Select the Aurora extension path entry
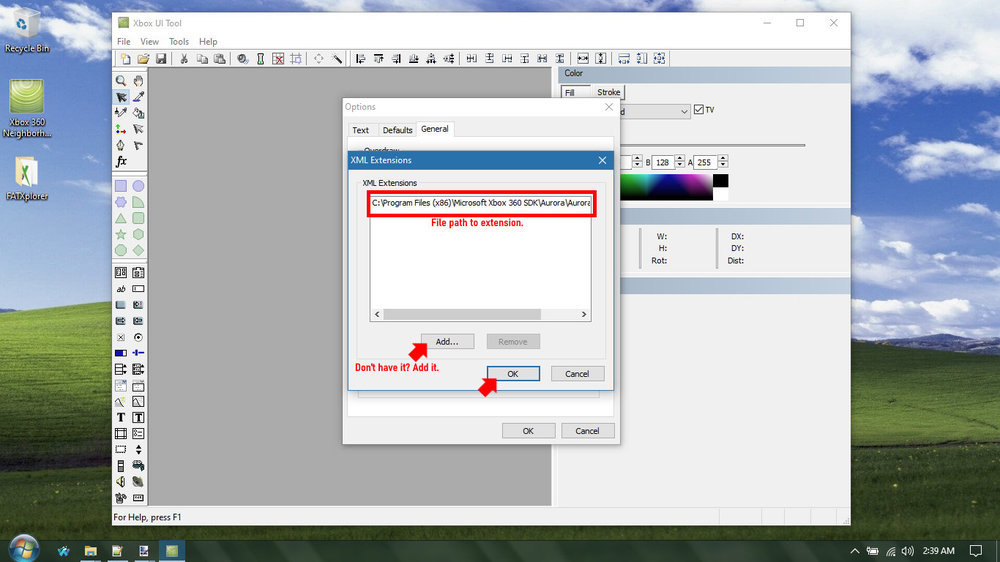1000x562 pixels. [x=481, y=203]
